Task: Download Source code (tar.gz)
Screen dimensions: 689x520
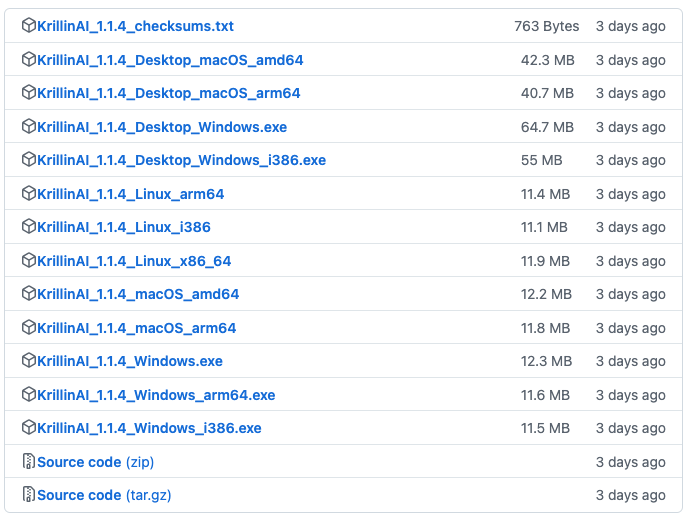Action: tap(104, 495)
